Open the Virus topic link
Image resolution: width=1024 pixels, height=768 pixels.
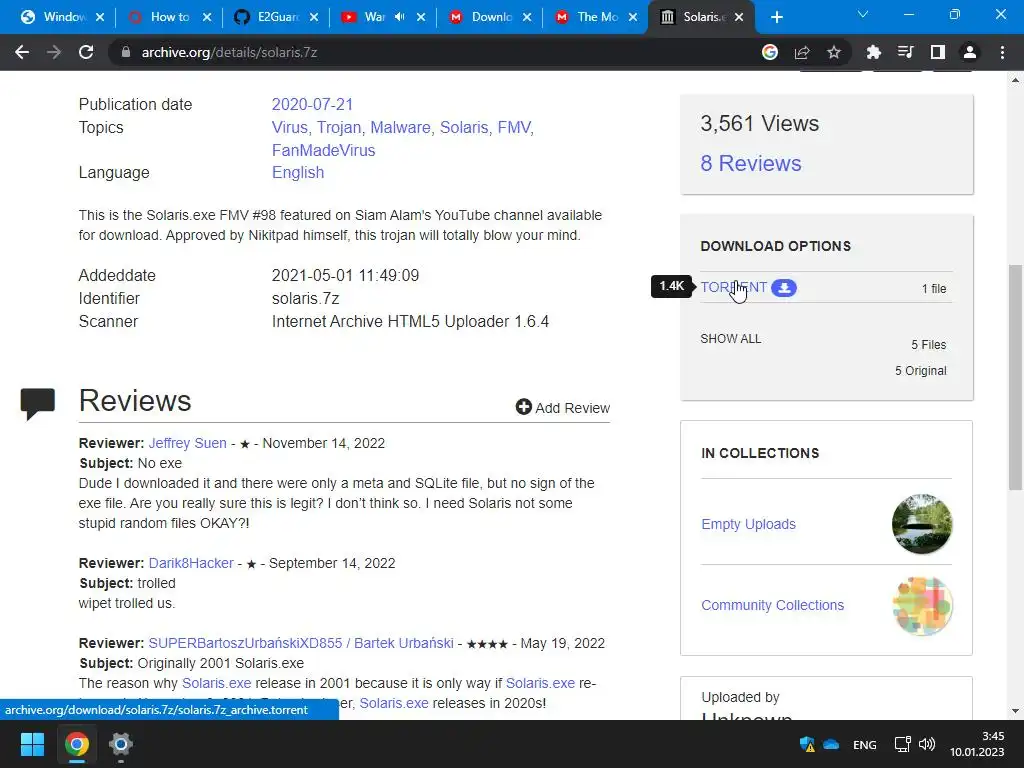[289, 127]
